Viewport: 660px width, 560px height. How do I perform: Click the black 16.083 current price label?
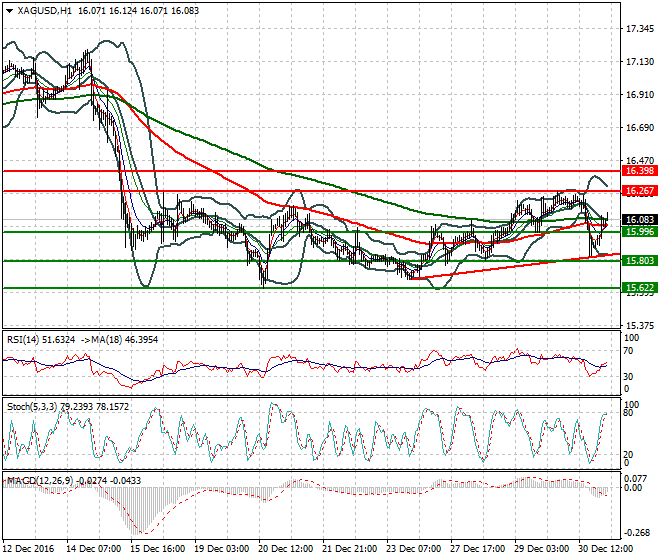(x=640, y=219)
